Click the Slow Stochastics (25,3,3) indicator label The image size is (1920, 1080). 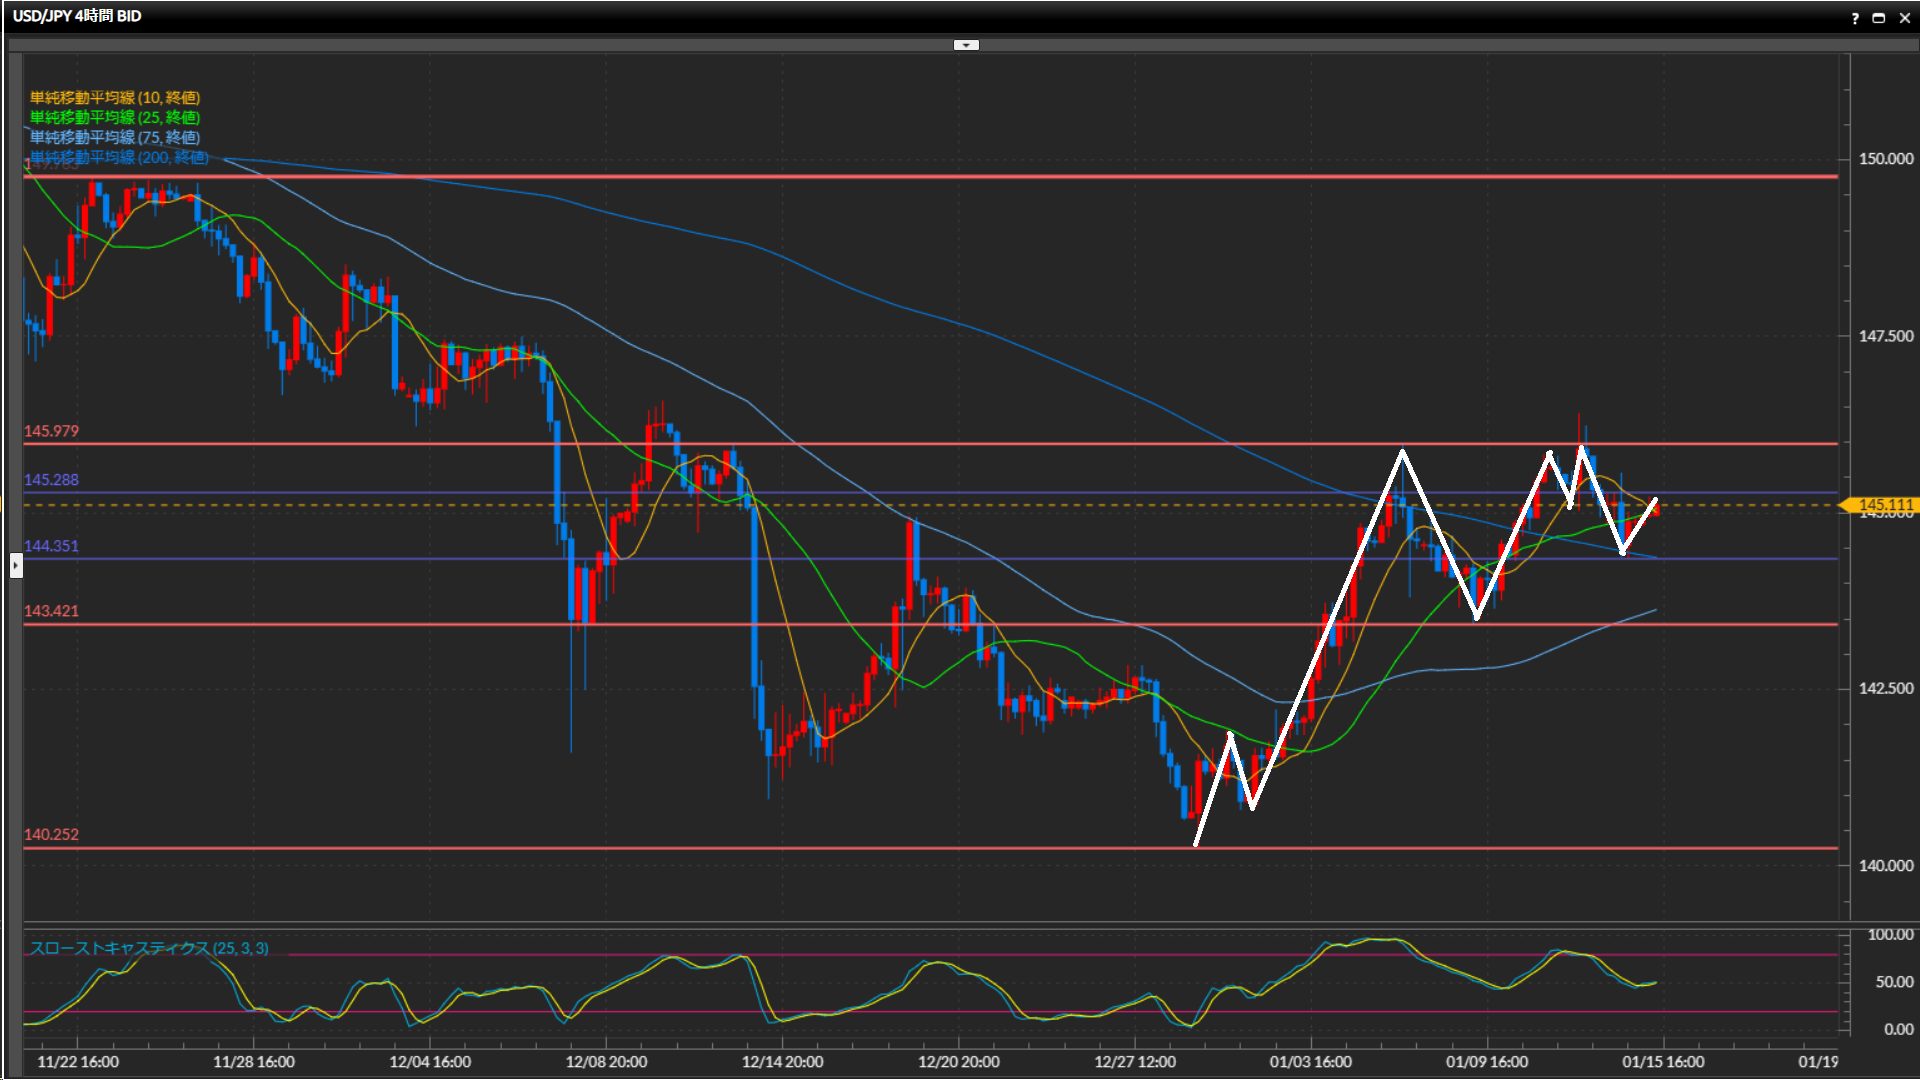point(149,948)
